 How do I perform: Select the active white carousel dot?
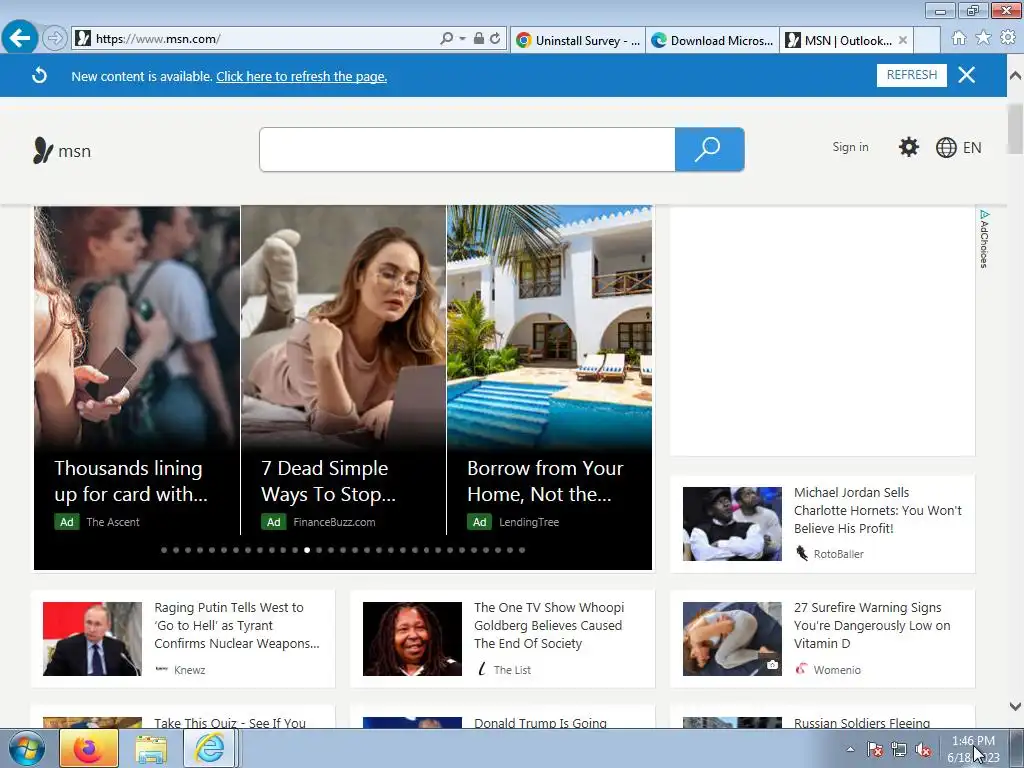(307, 550)
